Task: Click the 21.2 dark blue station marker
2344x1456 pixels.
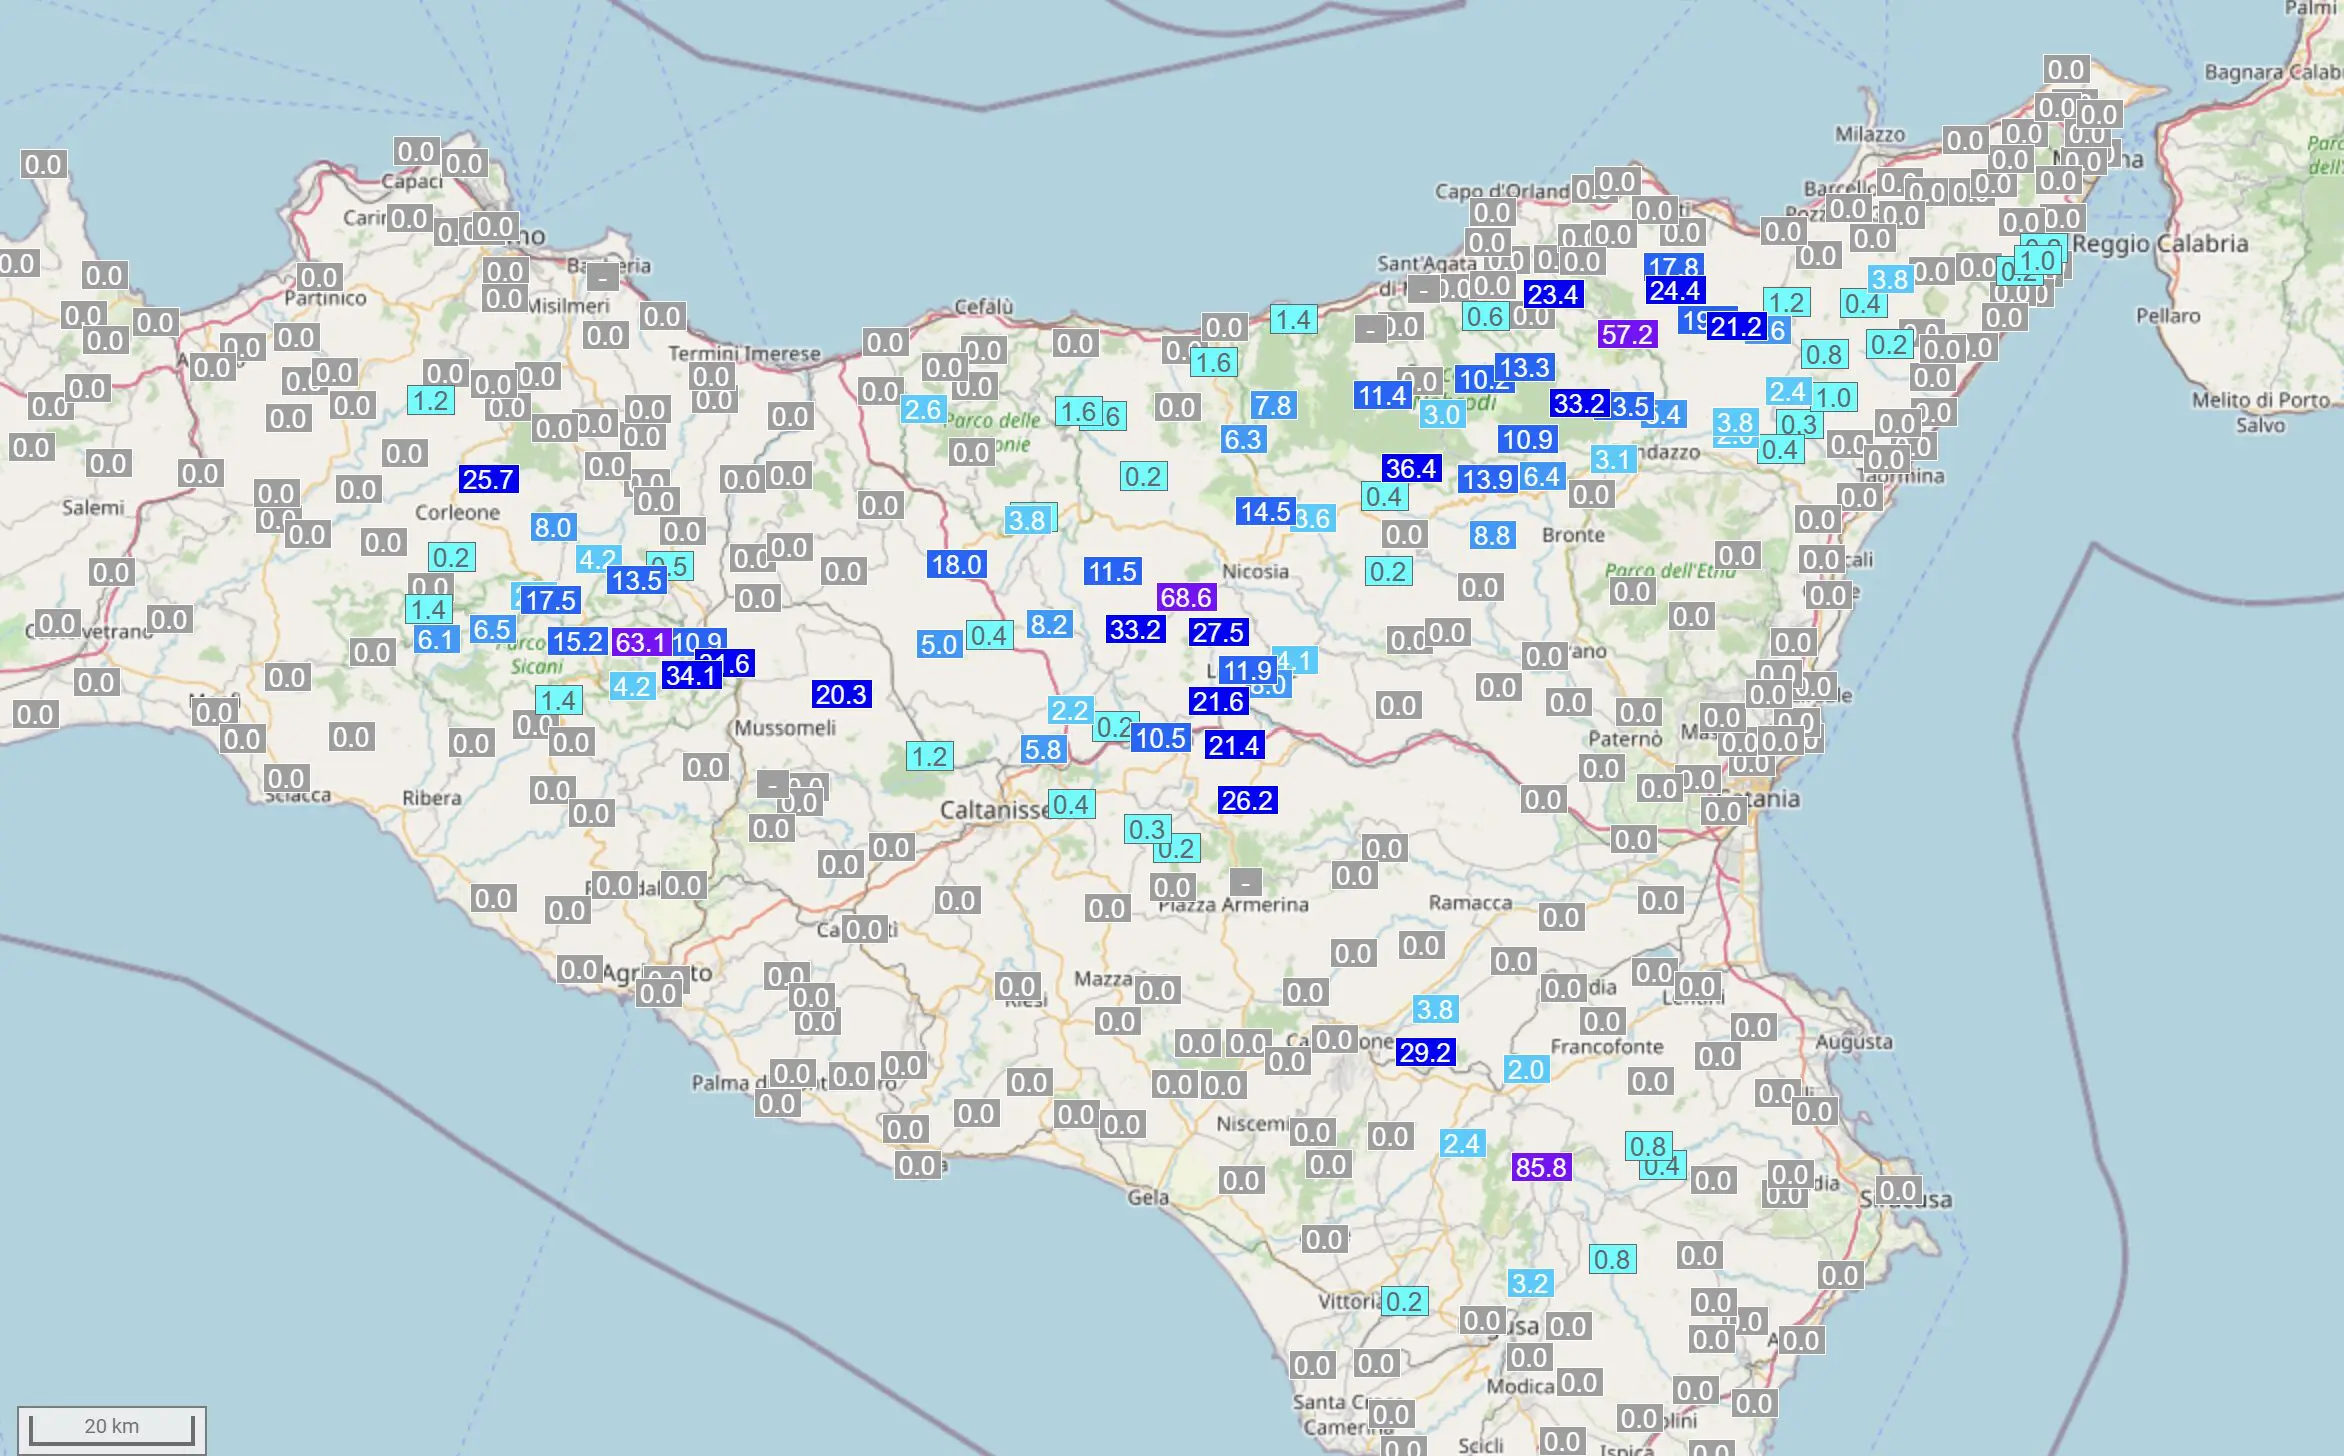Action: click(1736, 327)
